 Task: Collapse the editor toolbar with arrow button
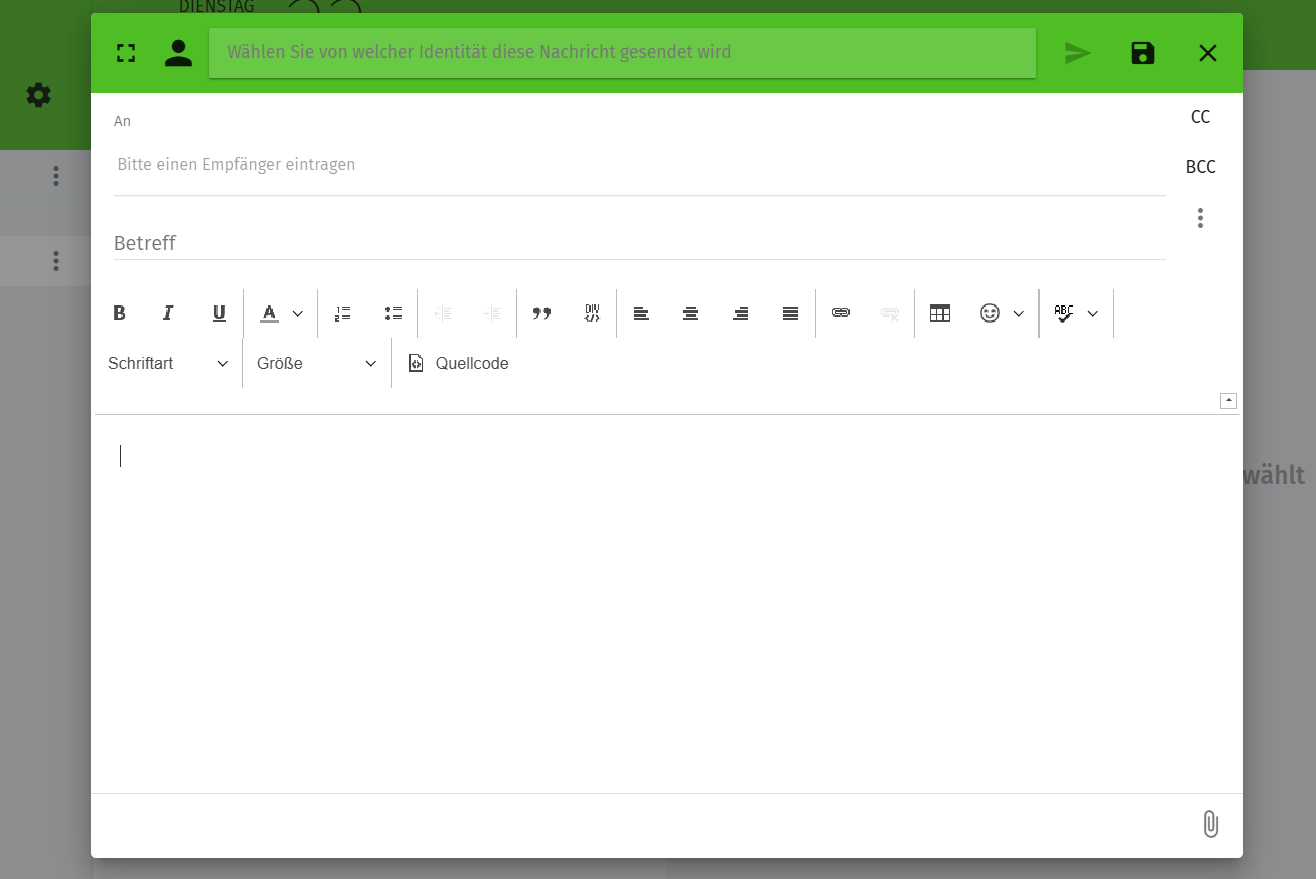[x=1229, y=401]
